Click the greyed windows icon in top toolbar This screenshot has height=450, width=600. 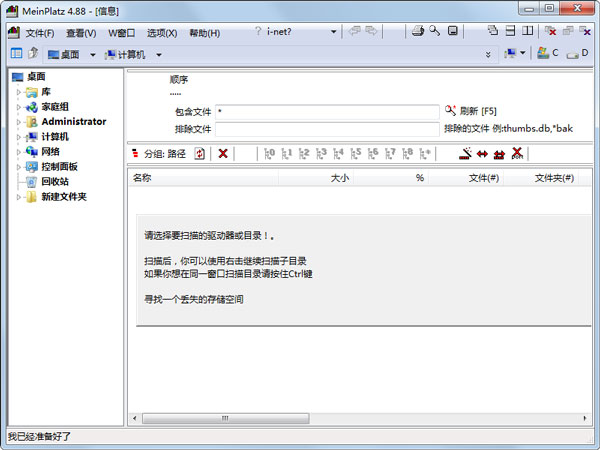[568, 31]
